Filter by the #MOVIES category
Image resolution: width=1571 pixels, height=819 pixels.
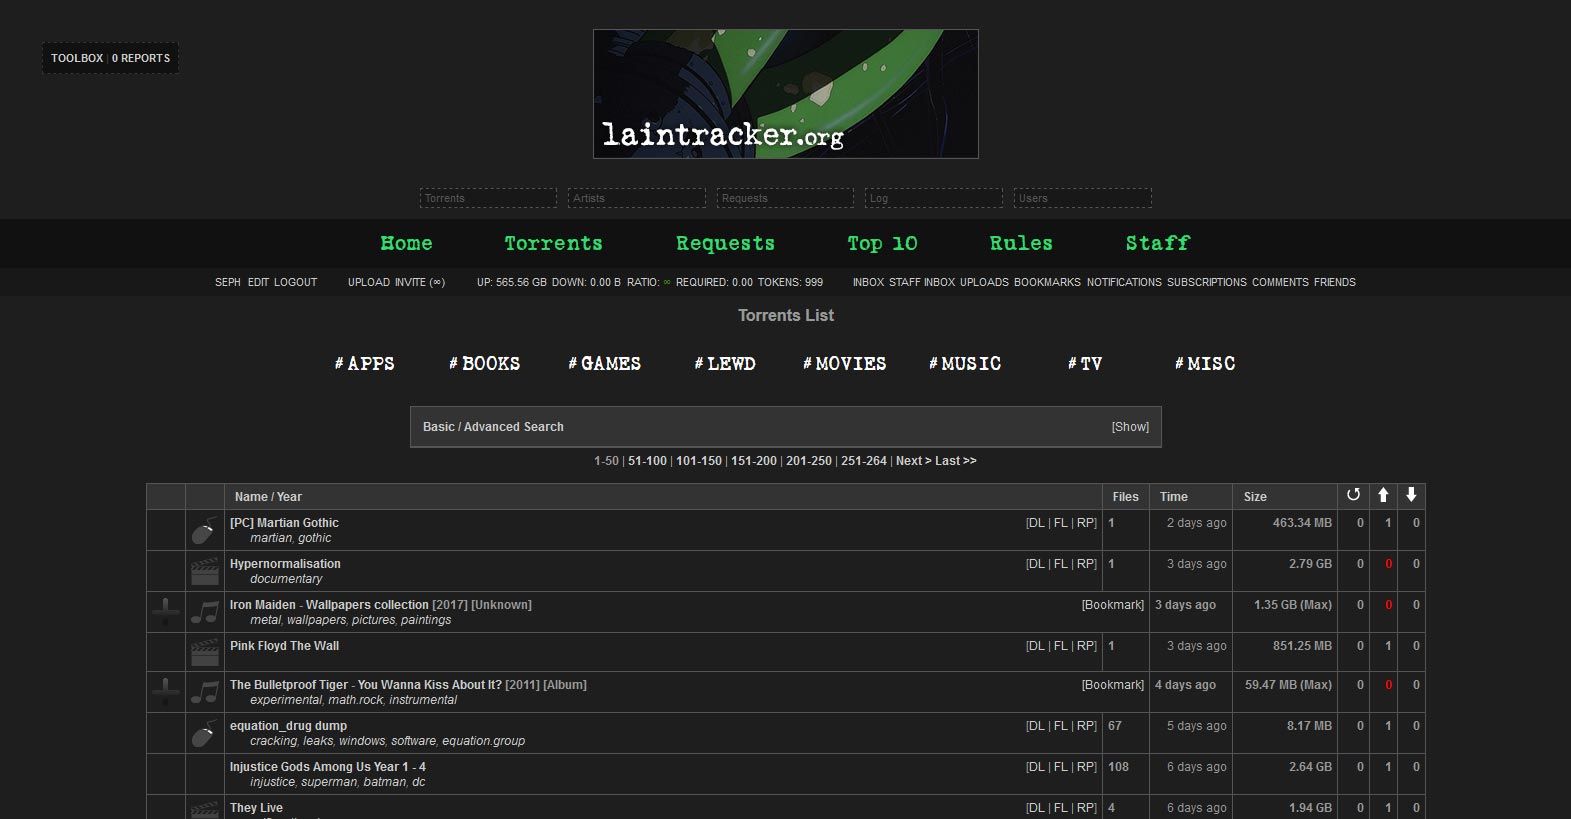845,364
